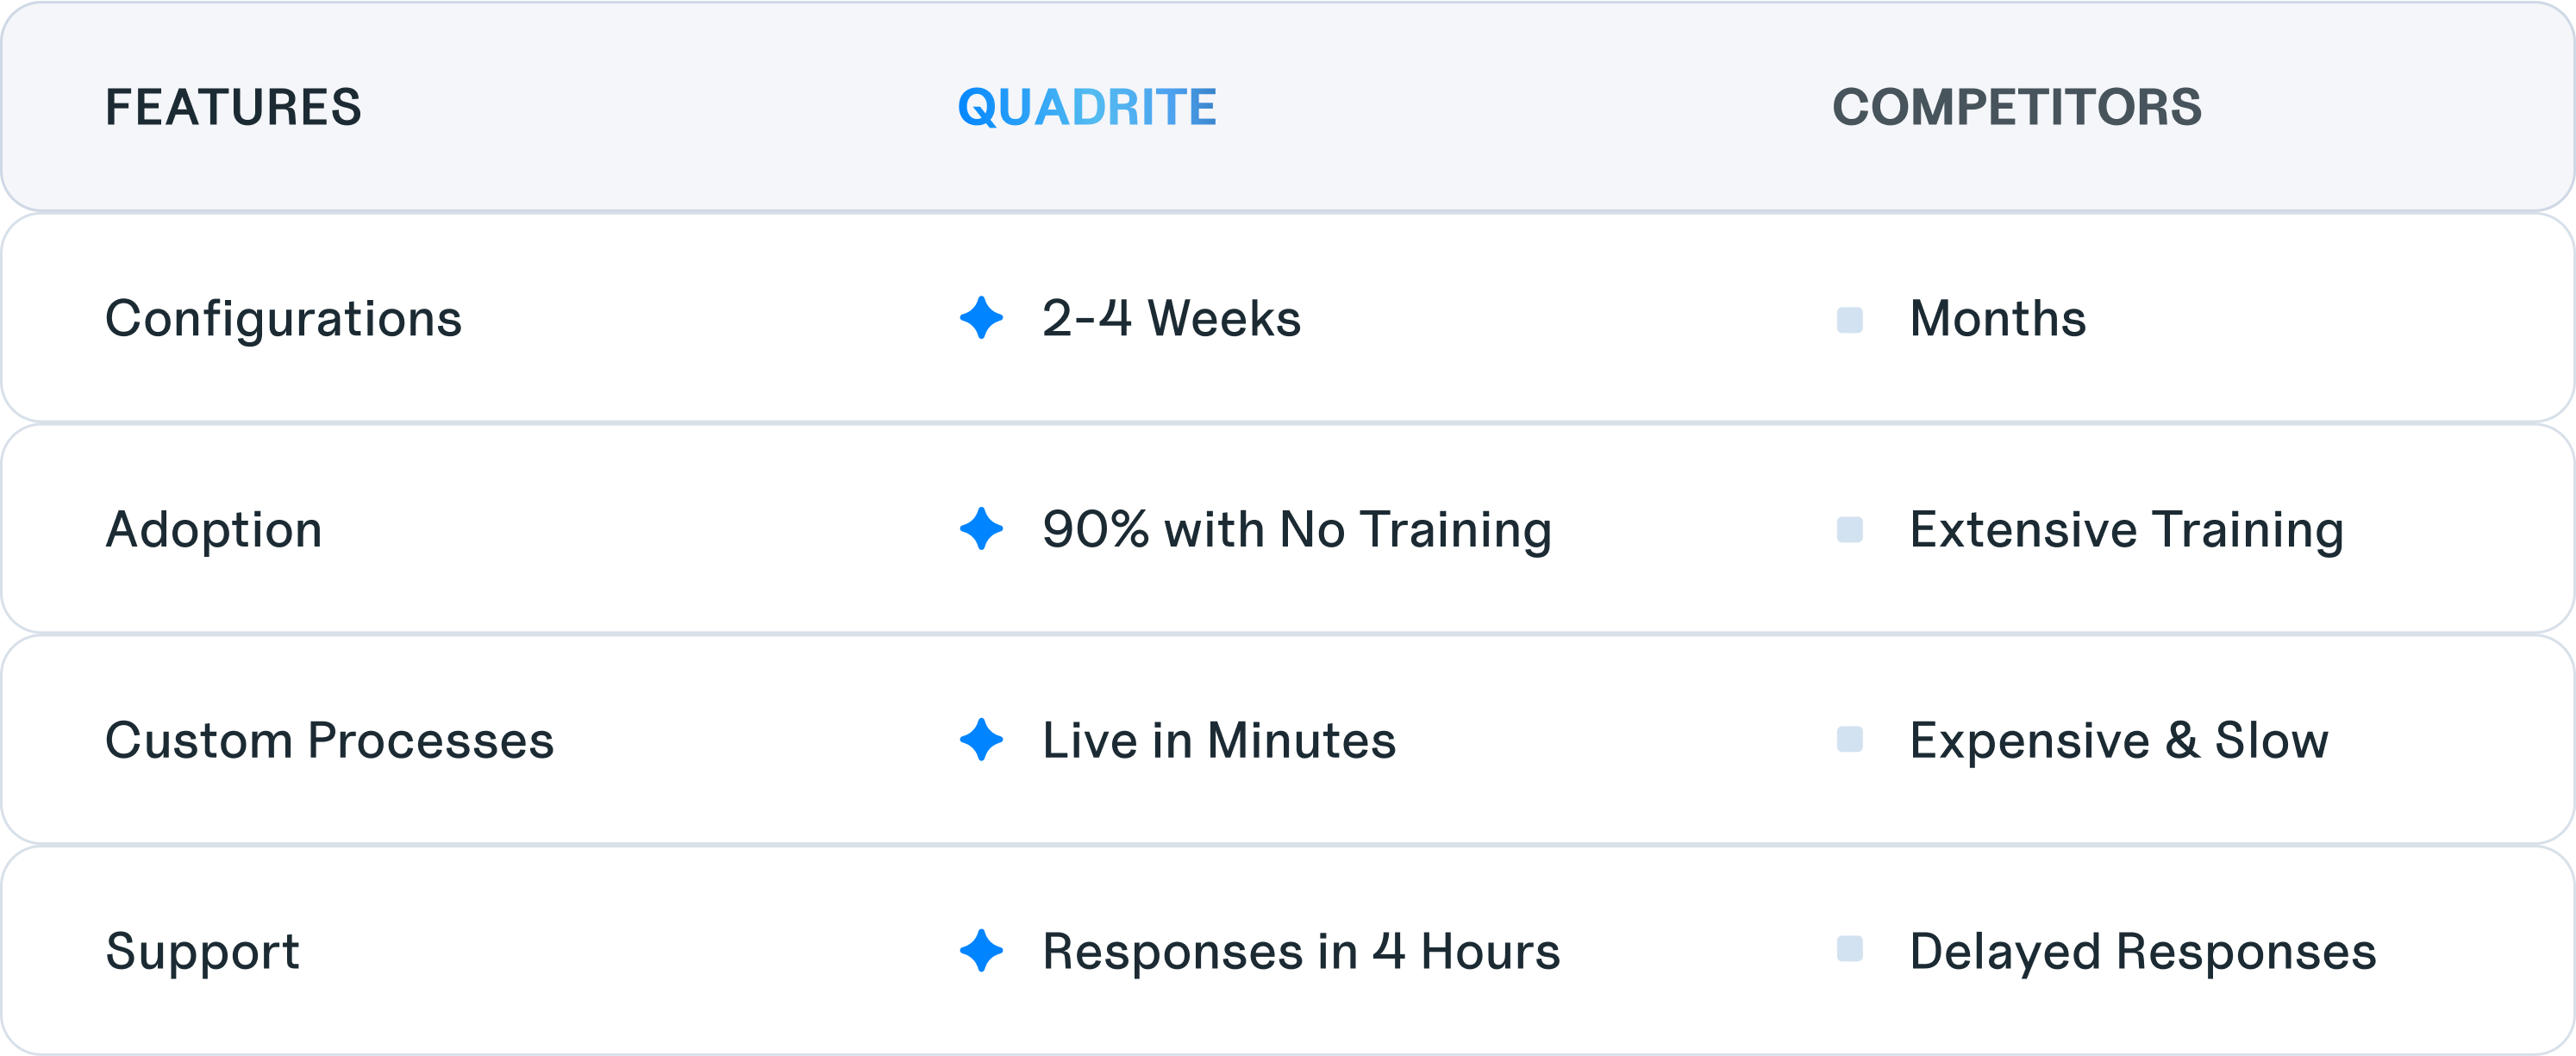2576x1056 pixels.
Task: Click the Extensive Training text
Action: tap(2127, 531)
